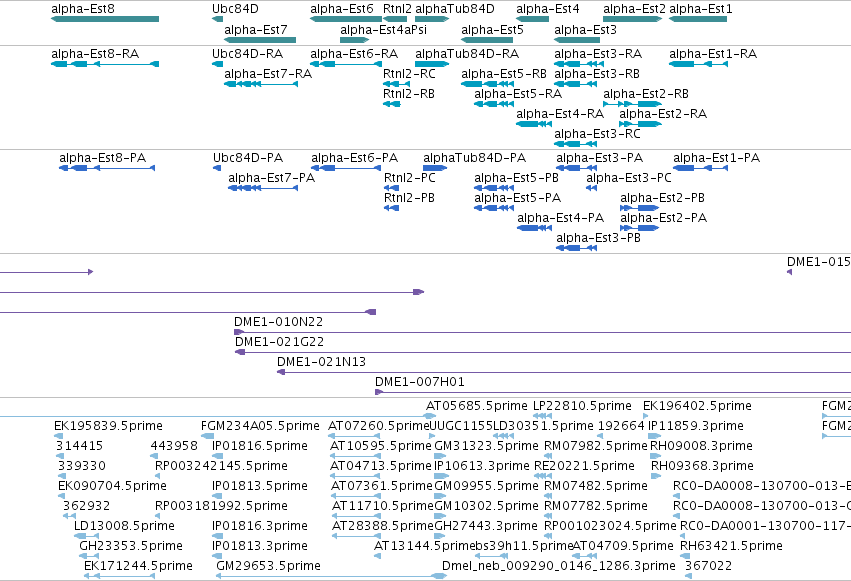Select the FGM234A05.5prime EST label
Screen dimensions: 851x581
coord(260,426)
